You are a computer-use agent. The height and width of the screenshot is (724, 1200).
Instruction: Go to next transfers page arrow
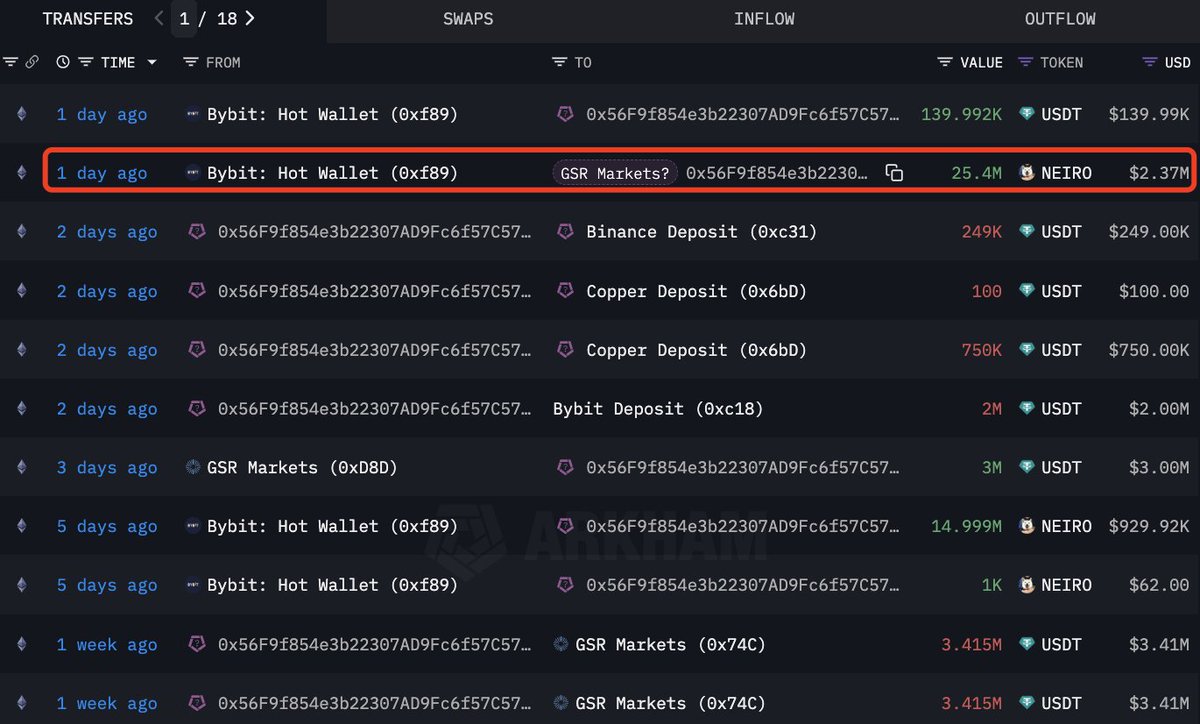pos(249,19)
